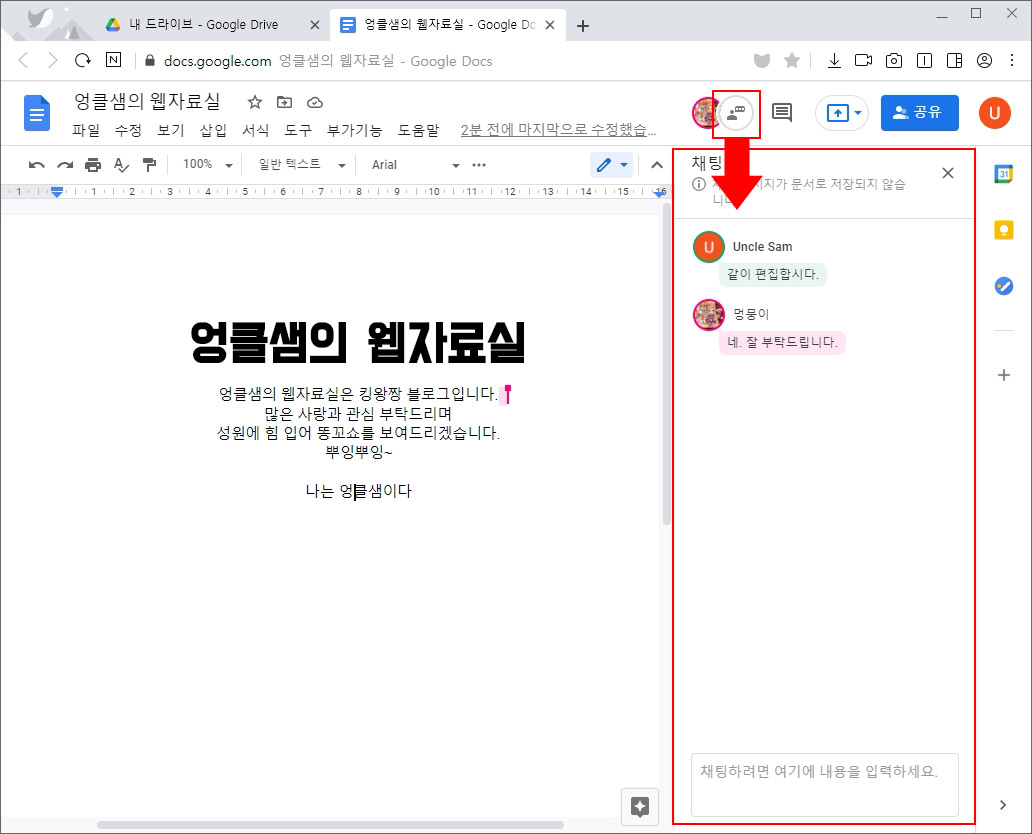
Task: Open the 100% zoom dropdown
Action: 207,165
